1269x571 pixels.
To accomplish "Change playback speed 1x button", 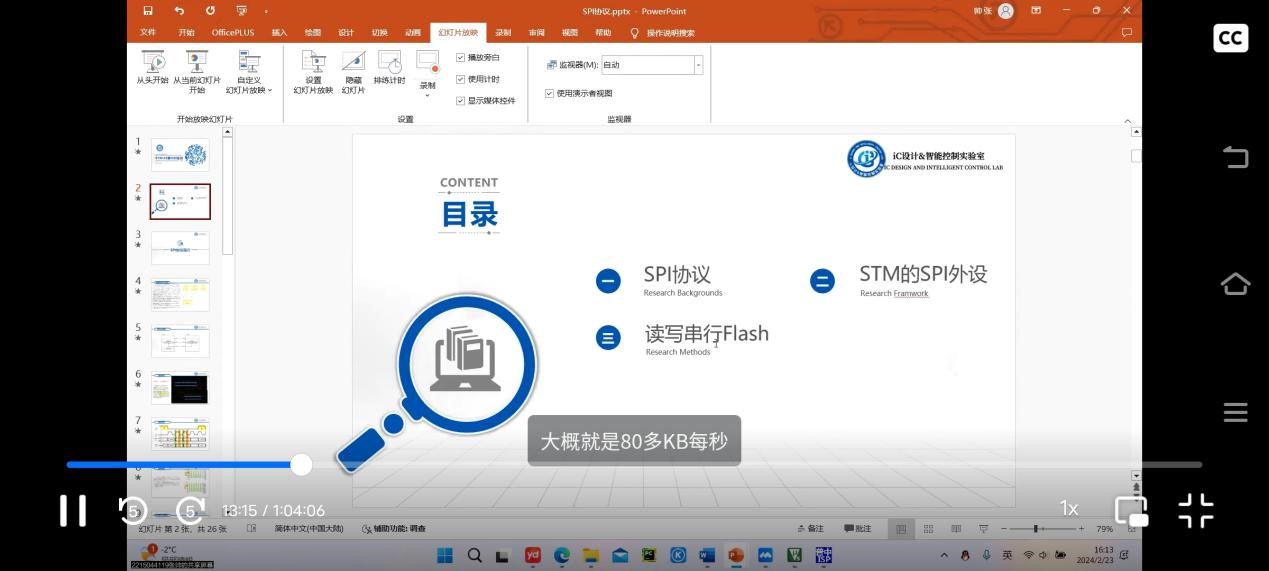I will click(1069, 509).
